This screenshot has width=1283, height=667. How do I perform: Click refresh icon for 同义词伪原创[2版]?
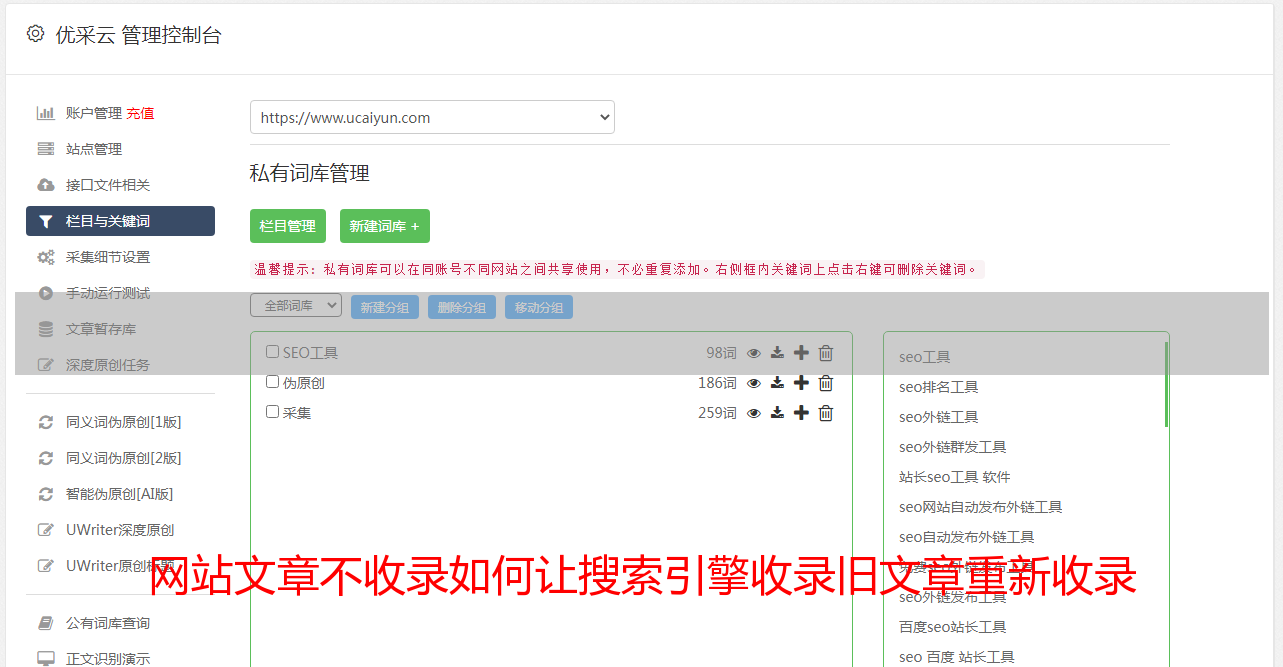(46, 458)
